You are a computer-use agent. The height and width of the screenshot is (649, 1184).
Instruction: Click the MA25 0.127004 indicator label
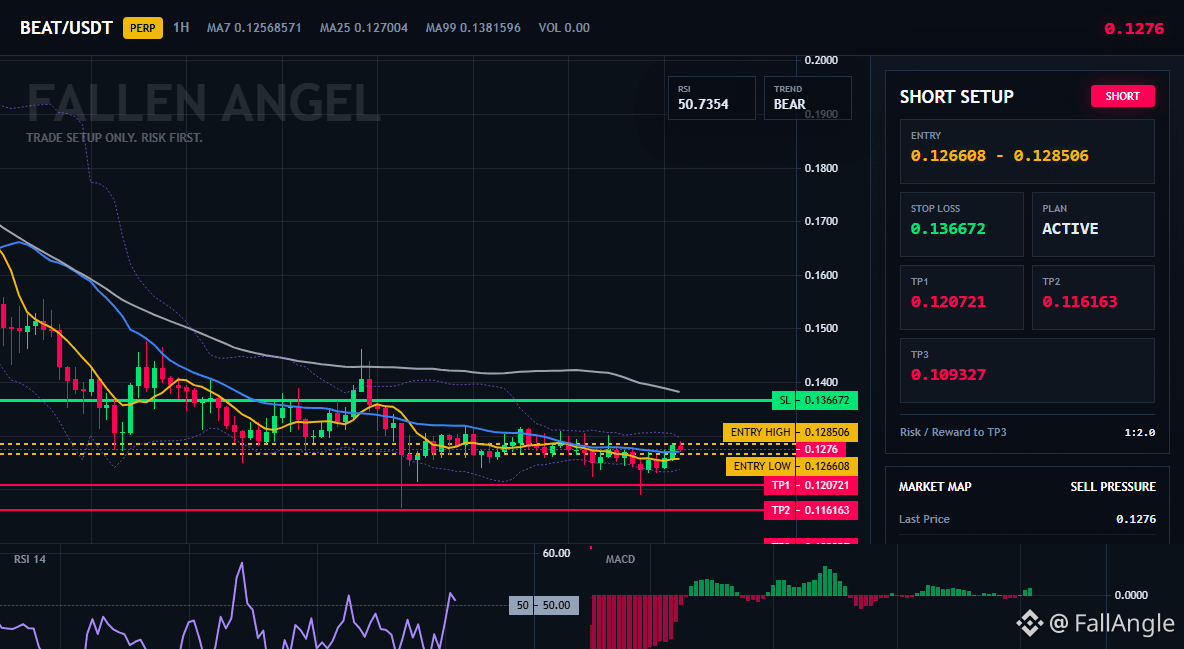click(x=364, y=28)
